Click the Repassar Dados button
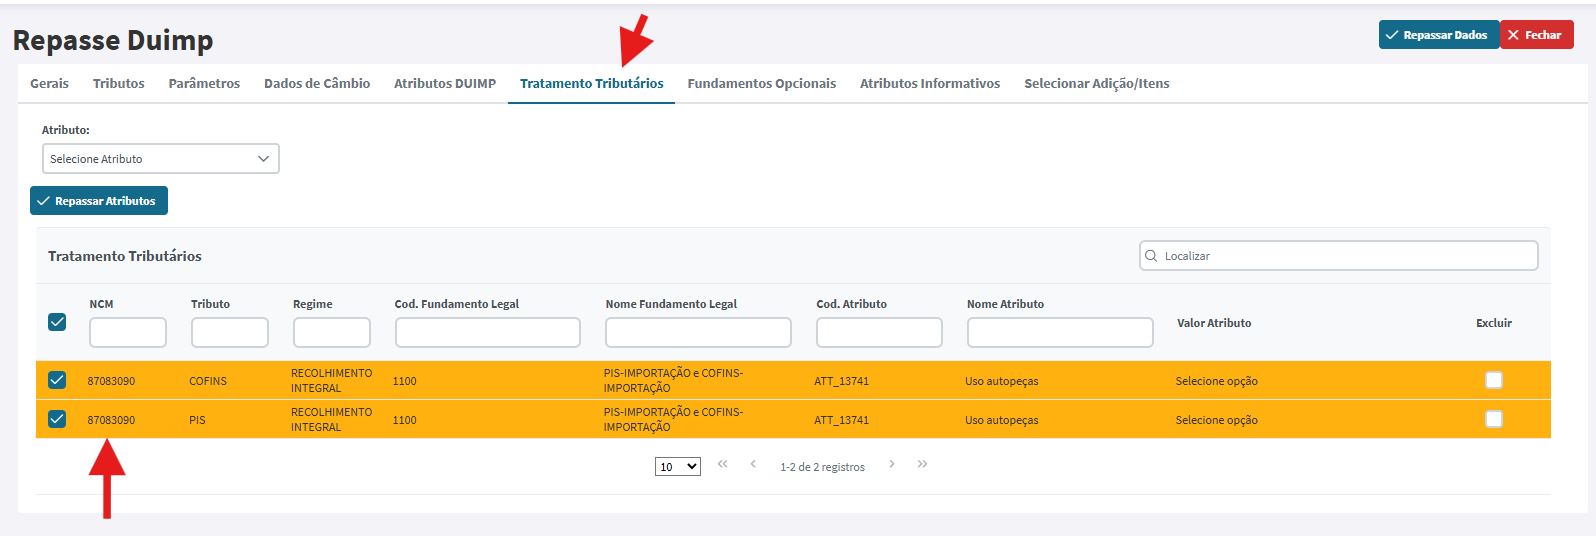1596x536 pixels. (1438, 35)
